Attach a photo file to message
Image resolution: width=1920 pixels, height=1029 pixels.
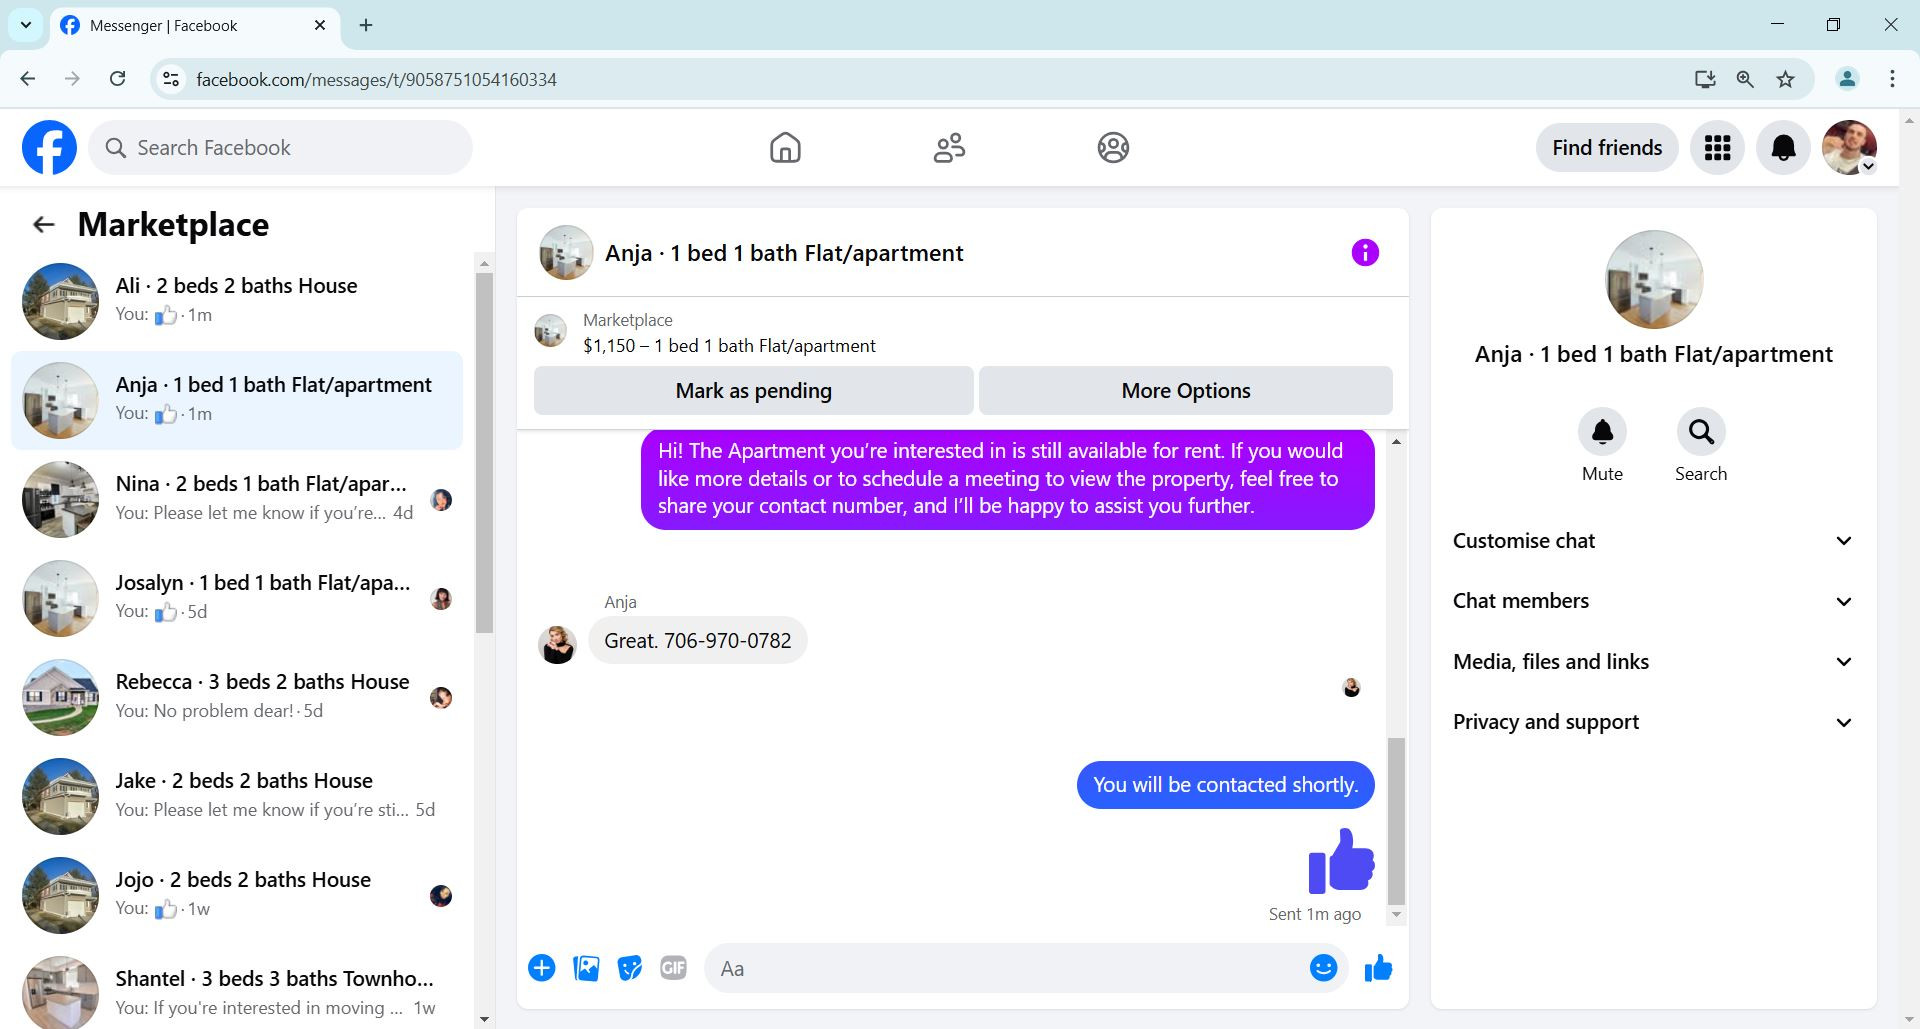(586, 968)
